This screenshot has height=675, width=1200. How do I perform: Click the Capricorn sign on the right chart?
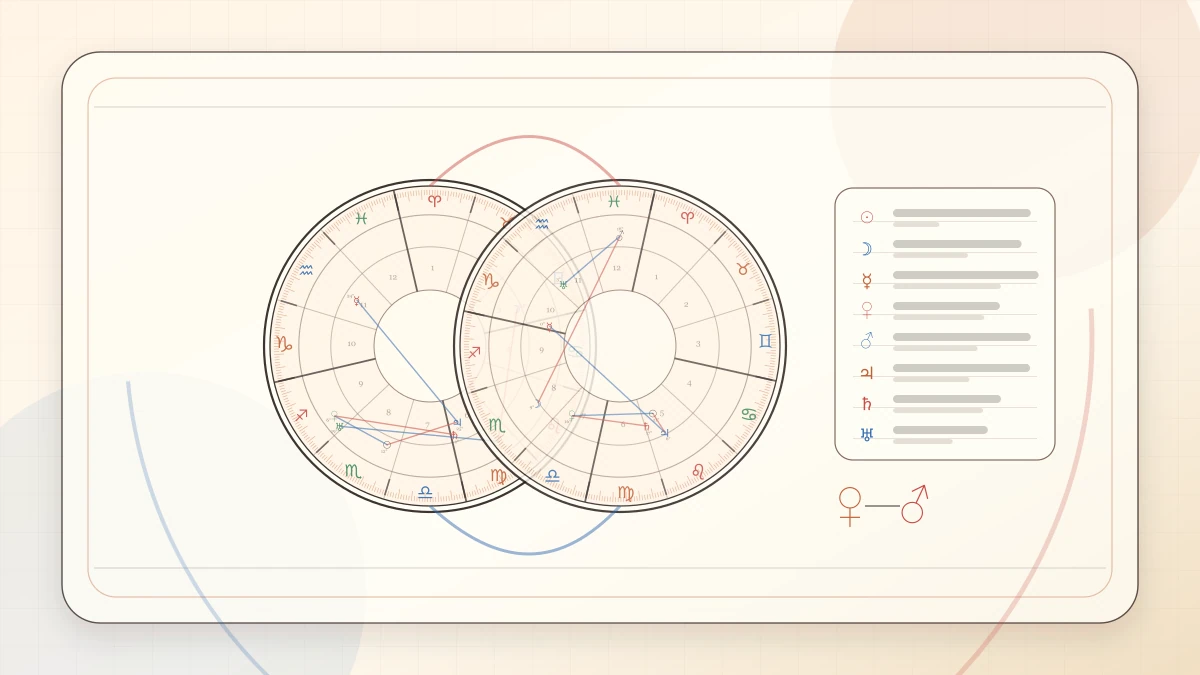click(491, 280)
